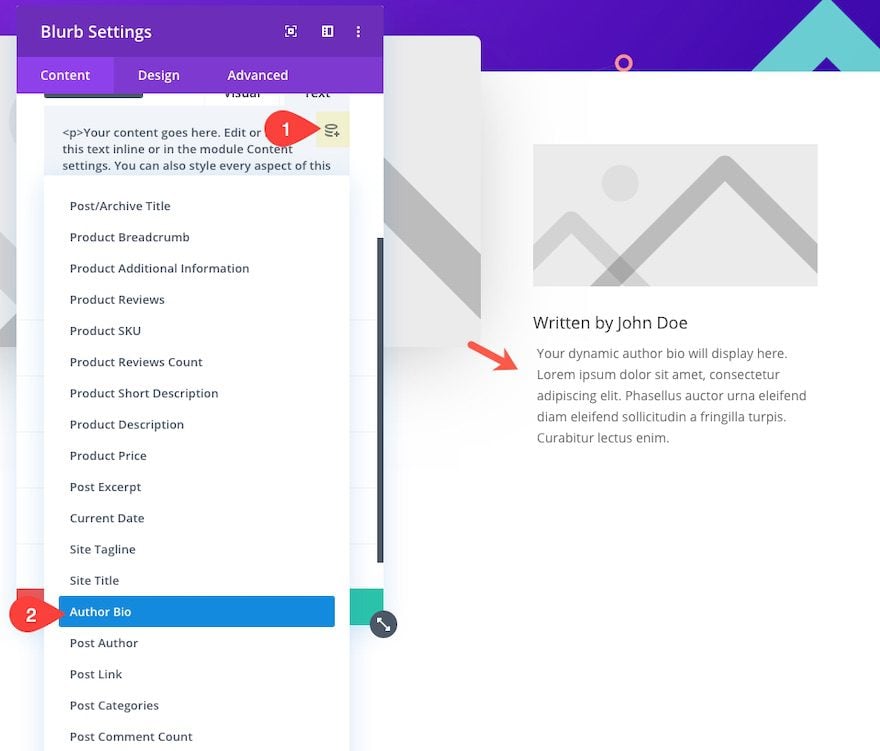Pick Post Link from the list
This screenshot has width=880, height=751.
(x=196, y=674)
